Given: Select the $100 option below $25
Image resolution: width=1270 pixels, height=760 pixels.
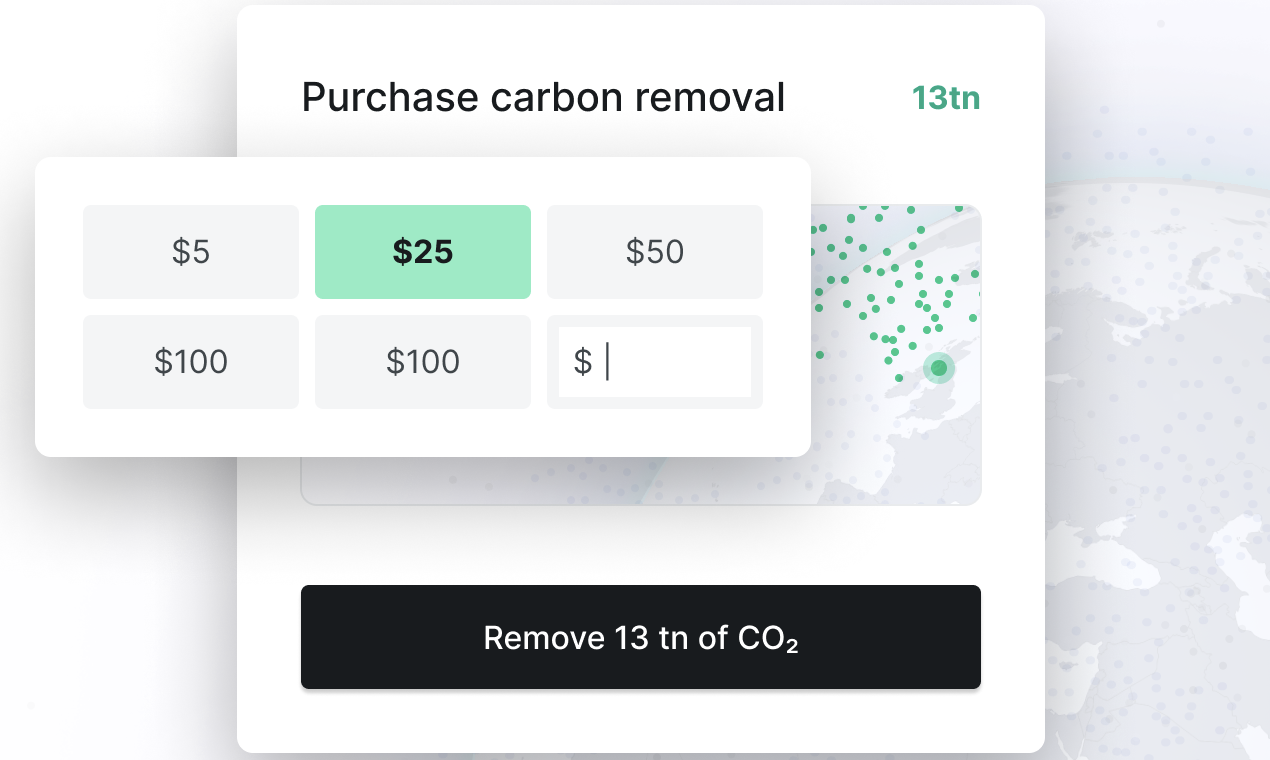Looking at the screenshot, I should (423, 362).
